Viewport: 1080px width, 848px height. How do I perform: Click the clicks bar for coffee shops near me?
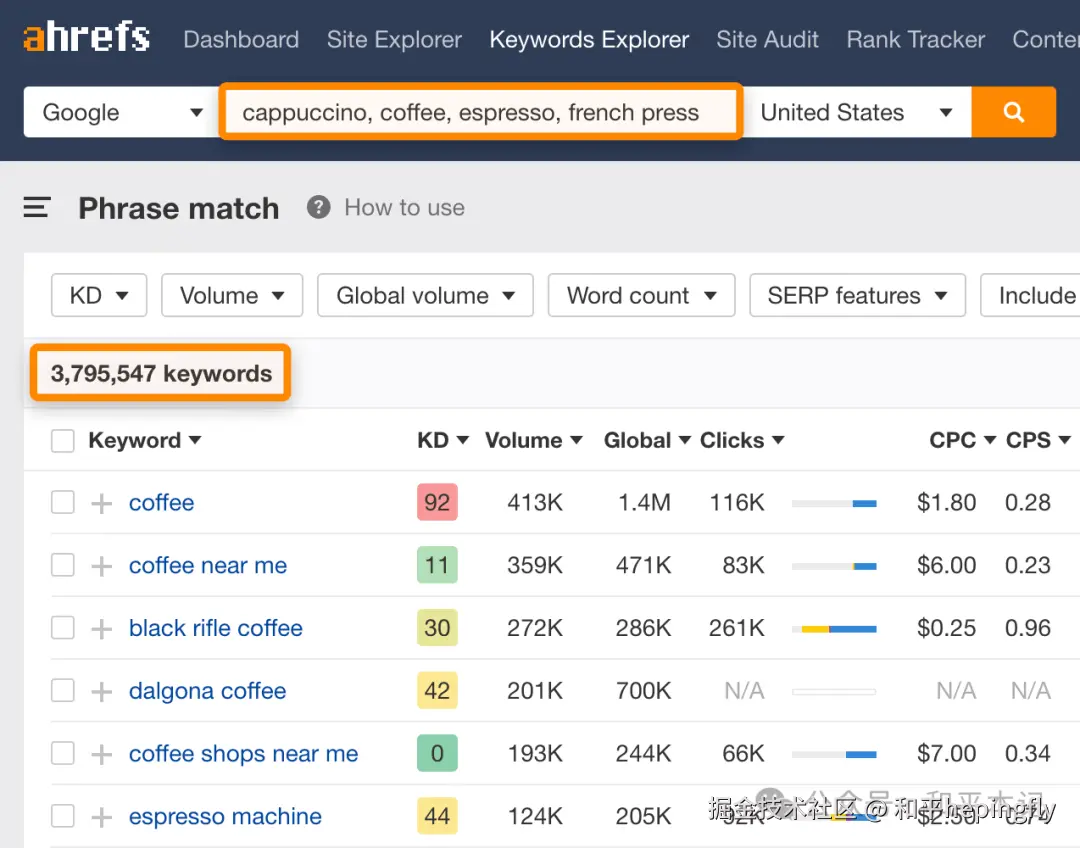coord(834,754)
